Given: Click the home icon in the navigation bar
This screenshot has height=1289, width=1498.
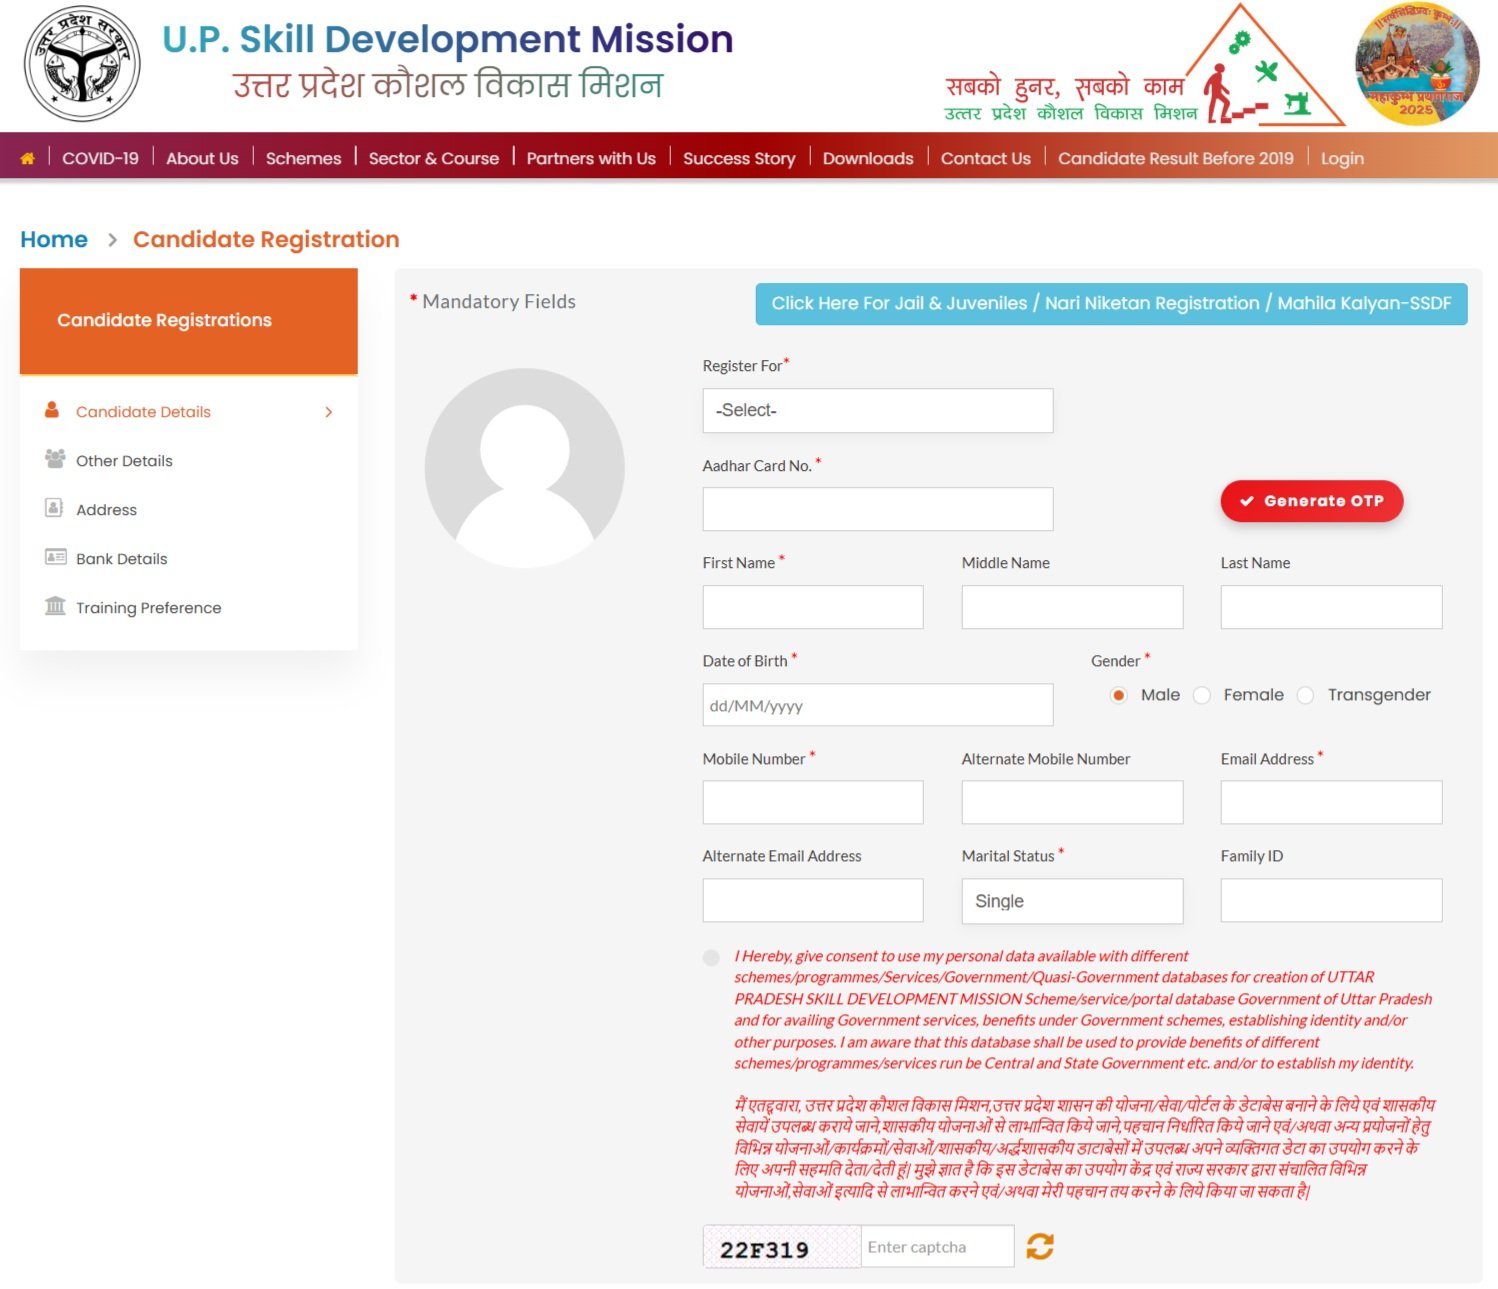Looking at the screenshot, I should 27,158.
